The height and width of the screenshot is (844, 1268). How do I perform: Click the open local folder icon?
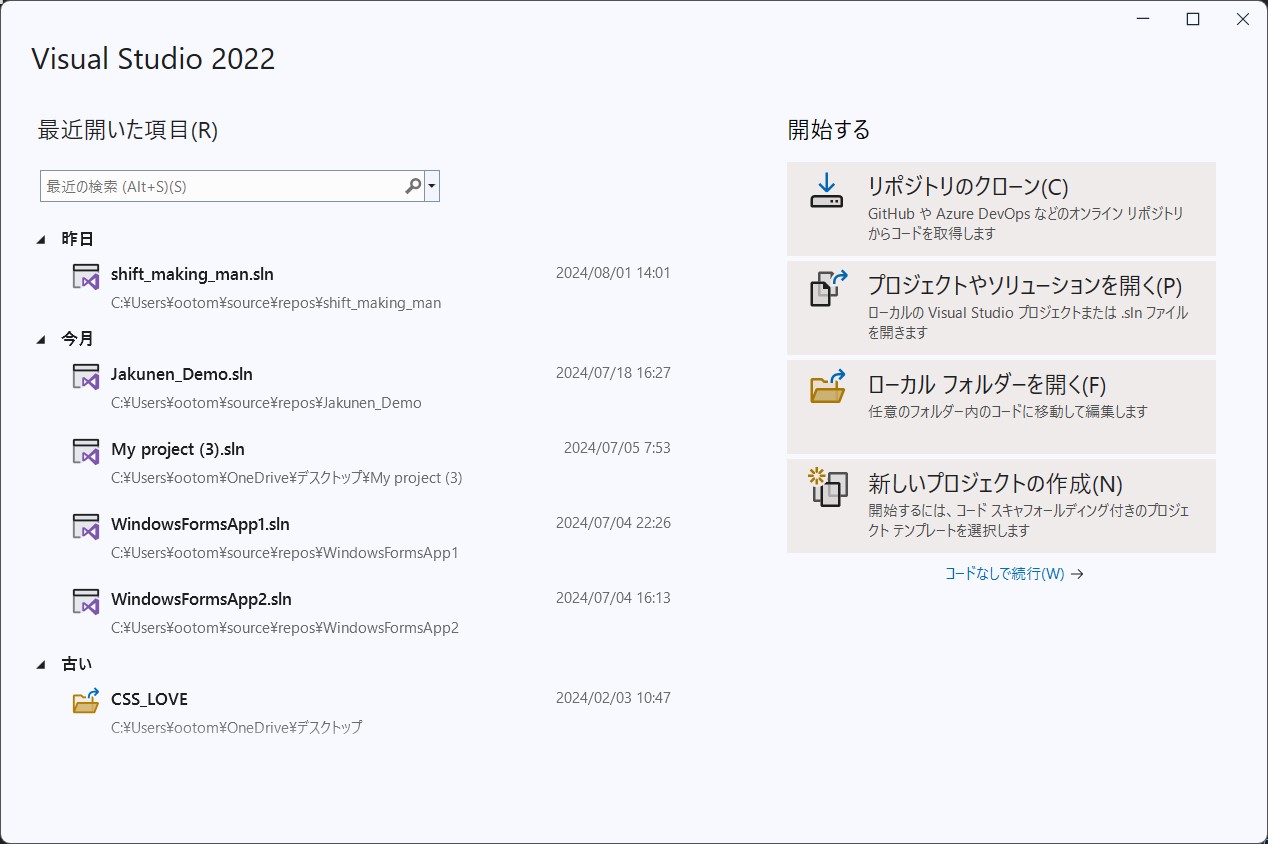point(827,387)
